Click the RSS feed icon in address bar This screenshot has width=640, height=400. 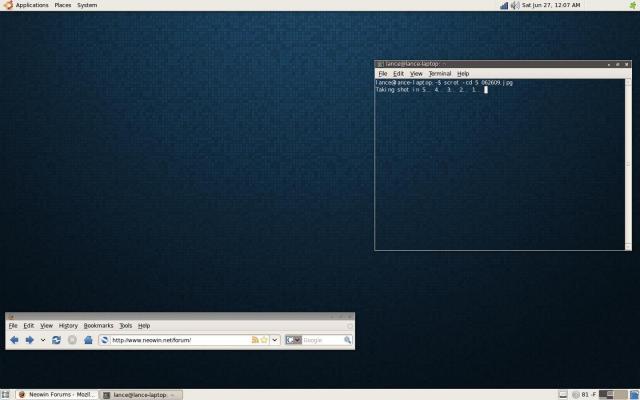coord(255,340)
